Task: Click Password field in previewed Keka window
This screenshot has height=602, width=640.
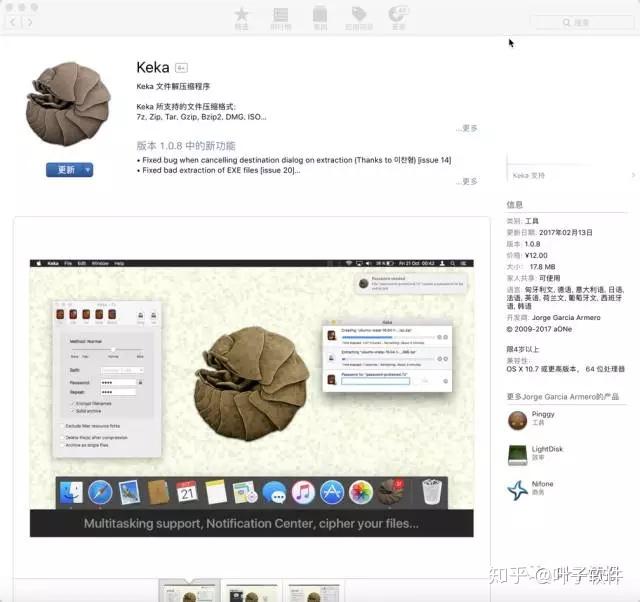Action: (x=118, y=383)
